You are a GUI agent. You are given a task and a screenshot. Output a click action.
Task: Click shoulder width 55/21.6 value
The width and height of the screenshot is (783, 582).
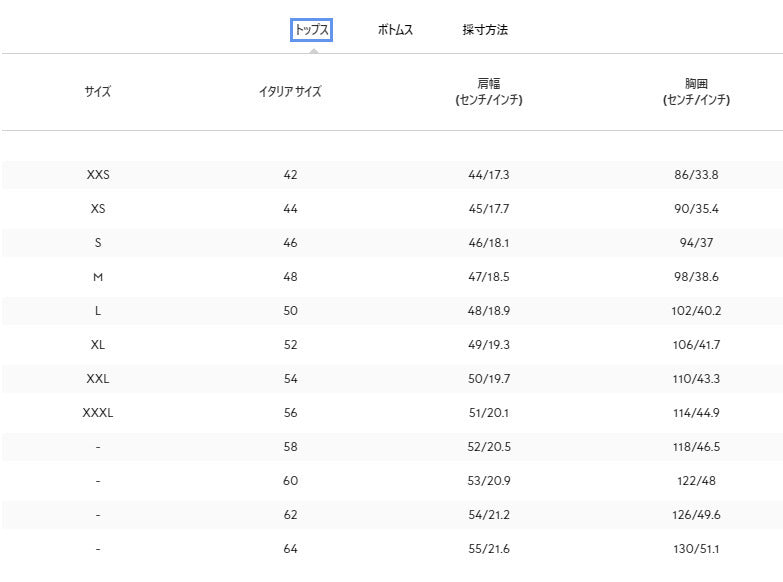(489, 549)
